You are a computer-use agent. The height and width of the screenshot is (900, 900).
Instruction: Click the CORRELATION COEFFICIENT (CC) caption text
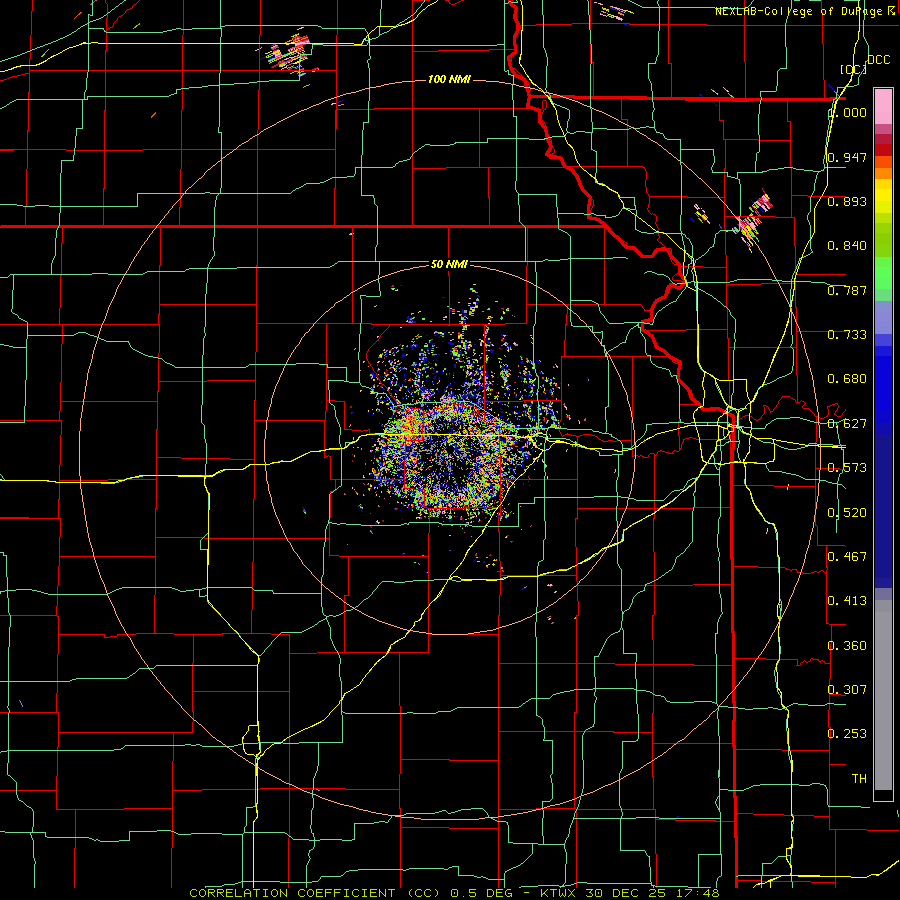(315, 893)
